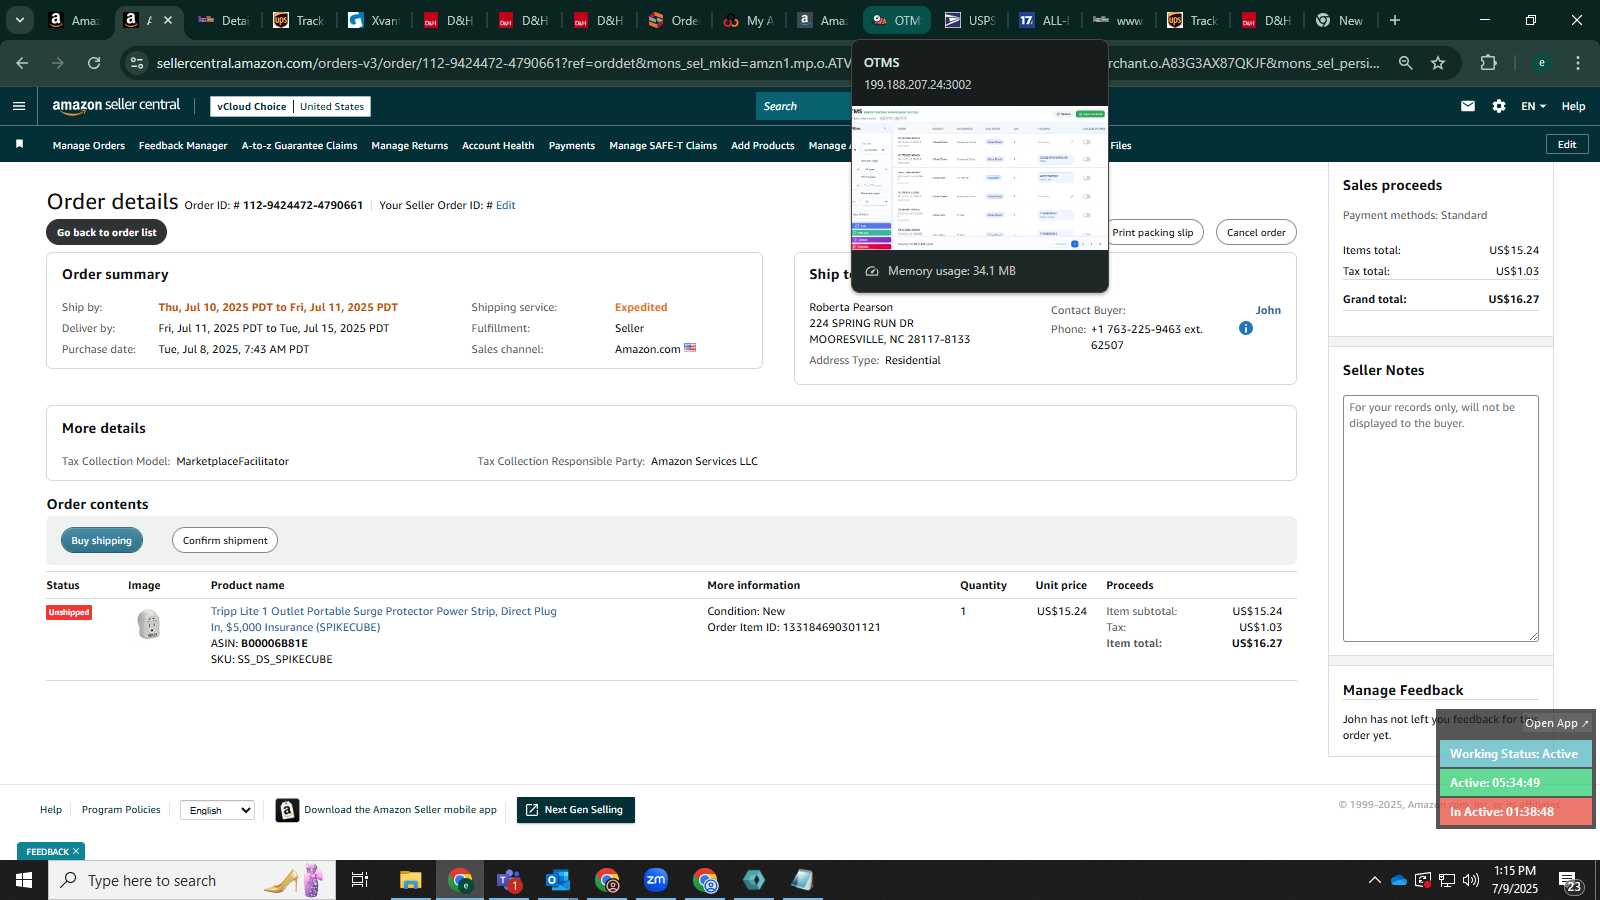Open the settings gear icon

1499,106
